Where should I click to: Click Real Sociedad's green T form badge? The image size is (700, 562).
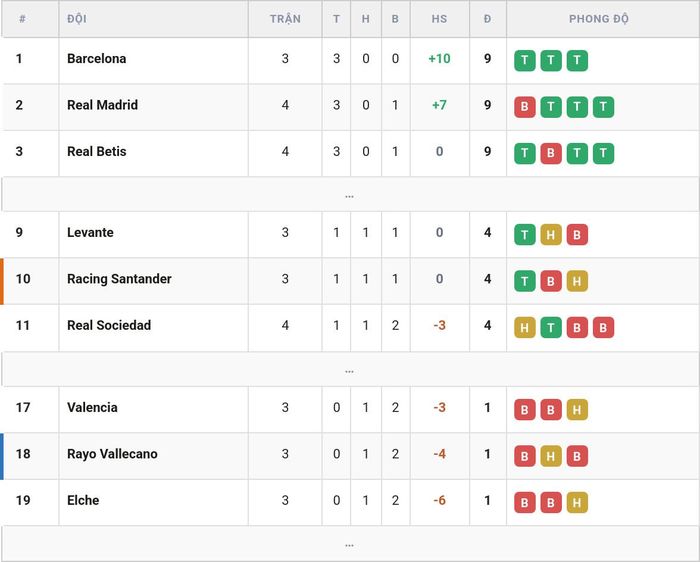coord(551,327)
